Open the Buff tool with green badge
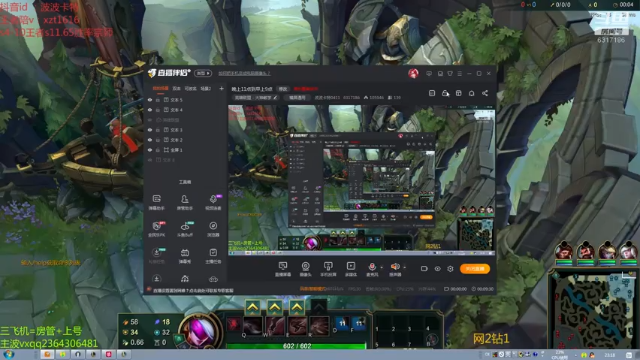 184,229
